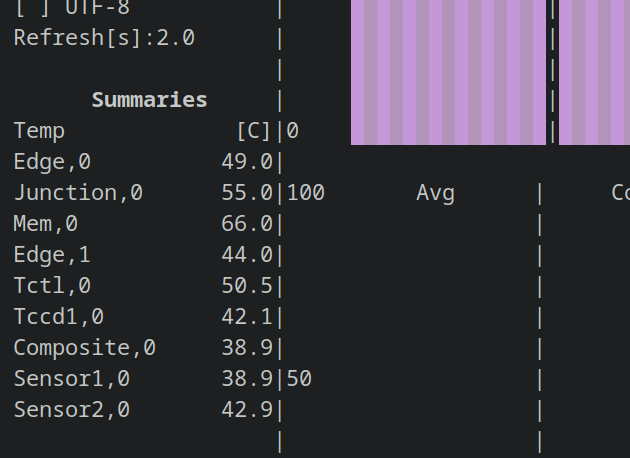
Task: Click the 50 axis label
Action: (299, 378)
